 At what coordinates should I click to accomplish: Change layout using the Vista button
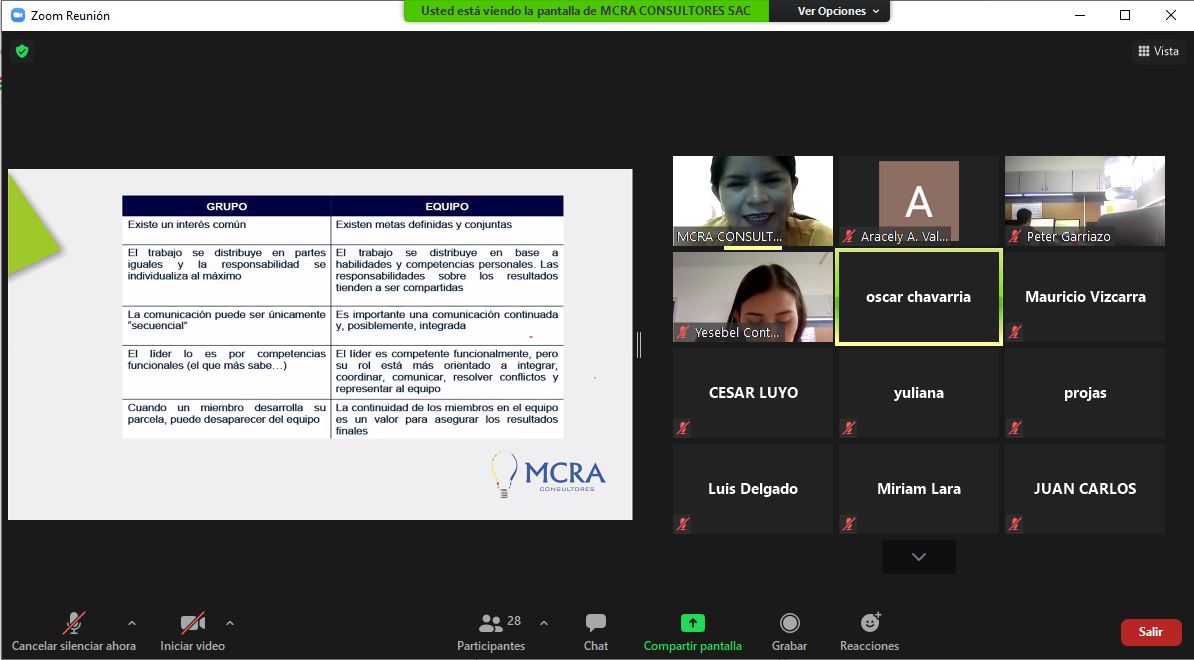[1158, 51]
